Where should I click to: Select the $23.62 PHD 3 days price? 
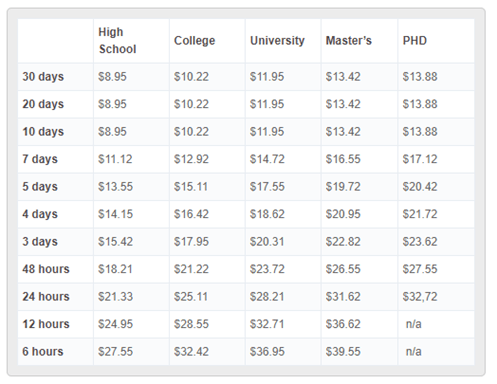(x=420, y=241)
